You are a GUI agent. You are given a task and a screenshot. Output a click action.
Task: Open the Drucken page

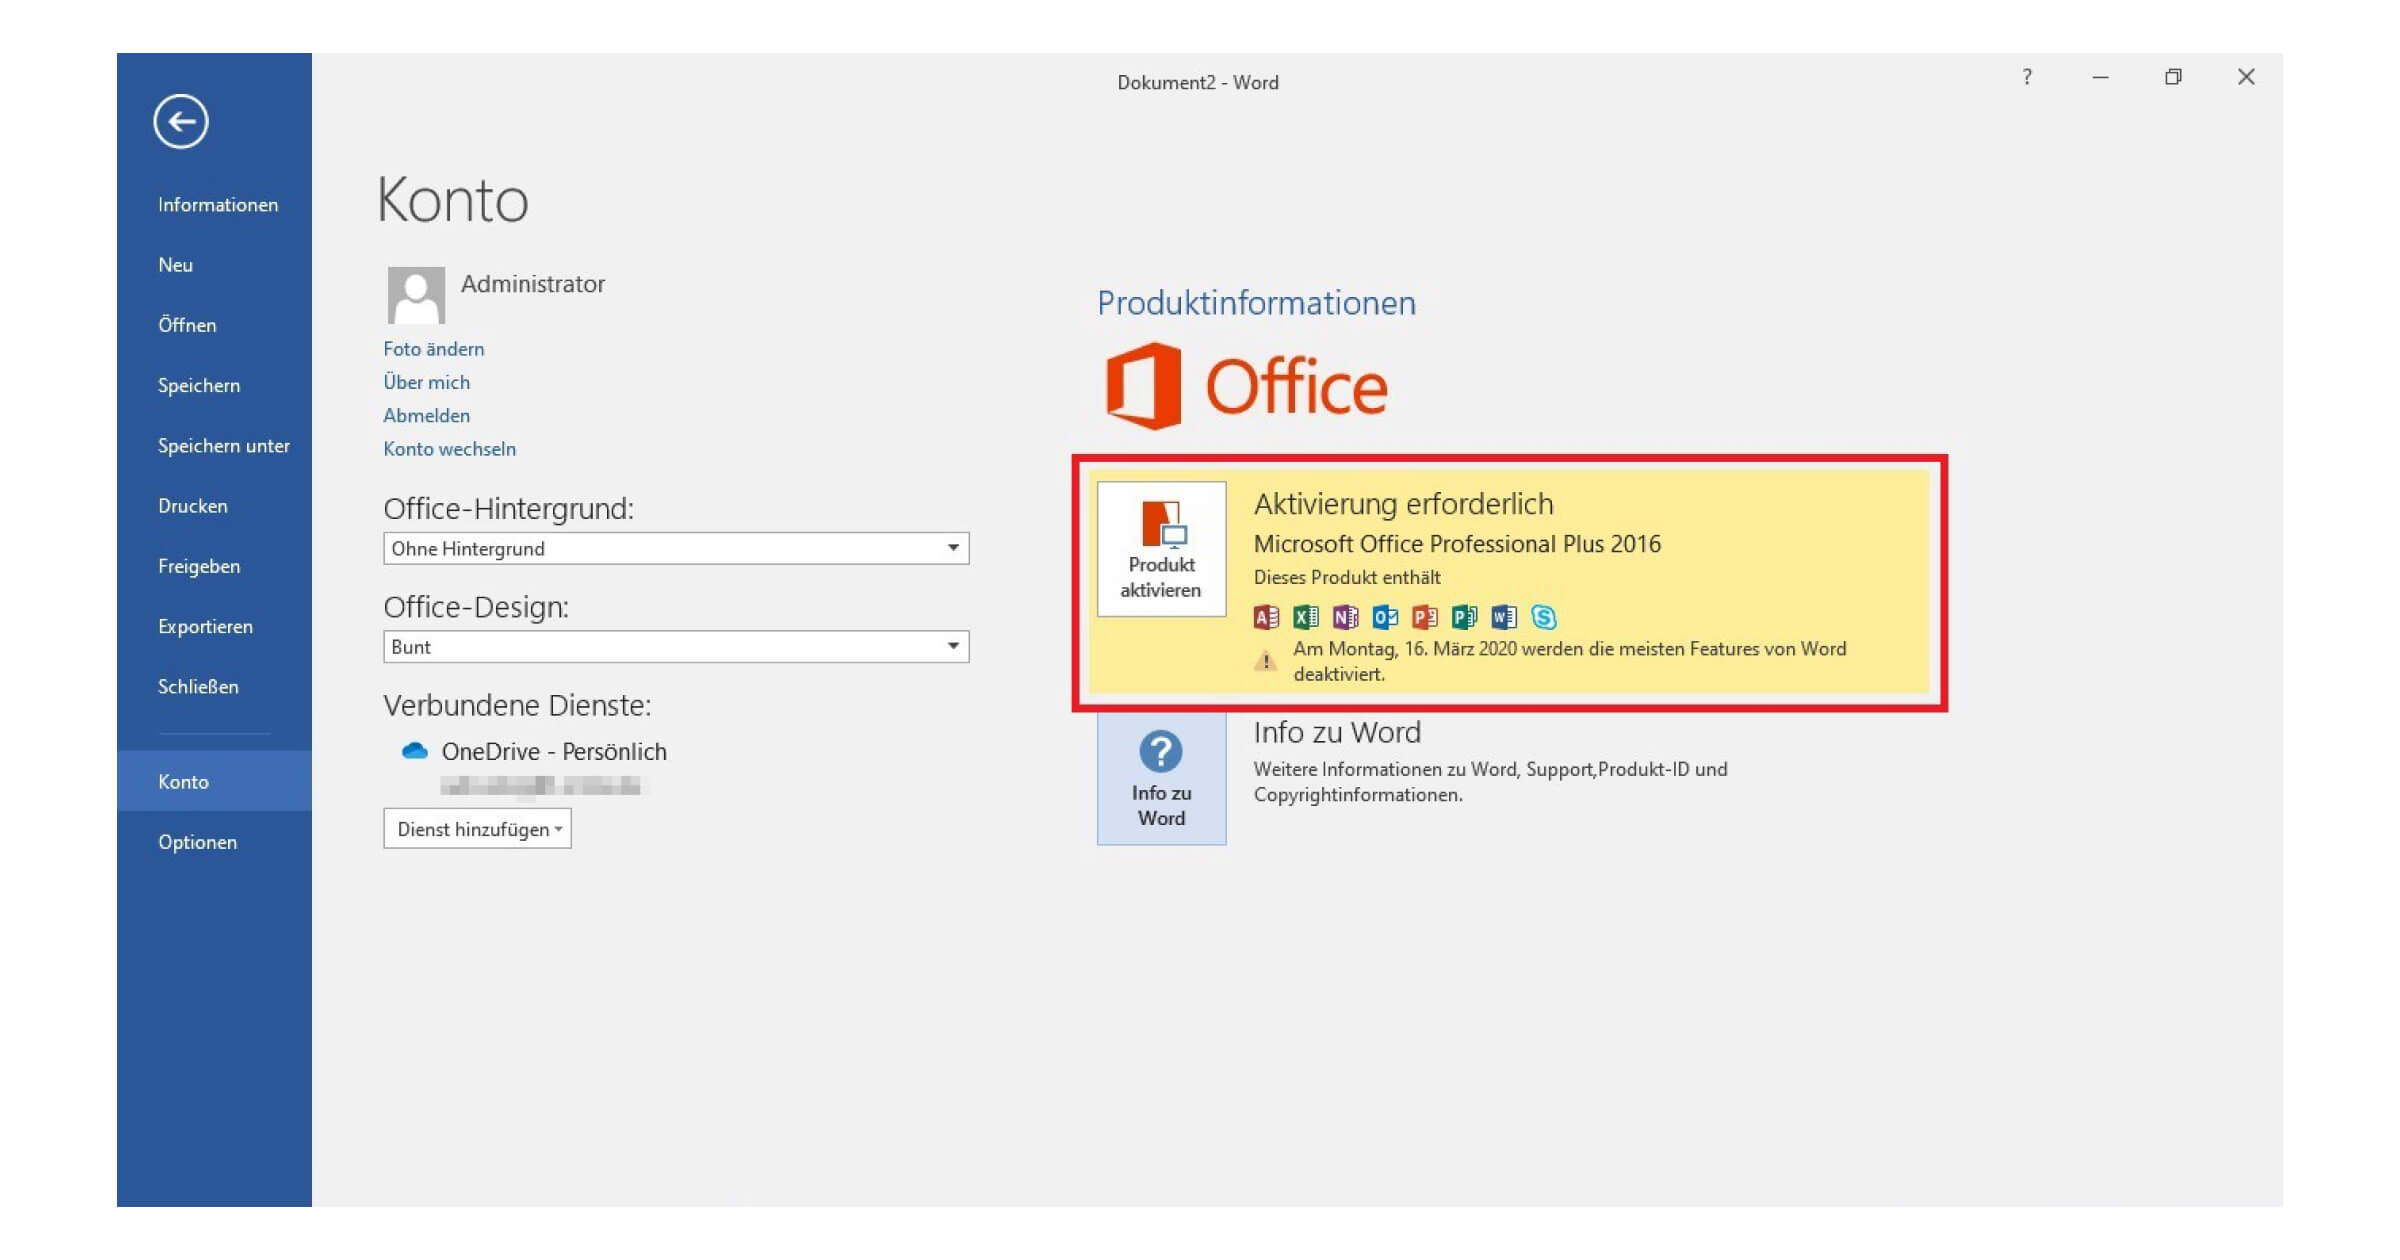pos(193,506)
